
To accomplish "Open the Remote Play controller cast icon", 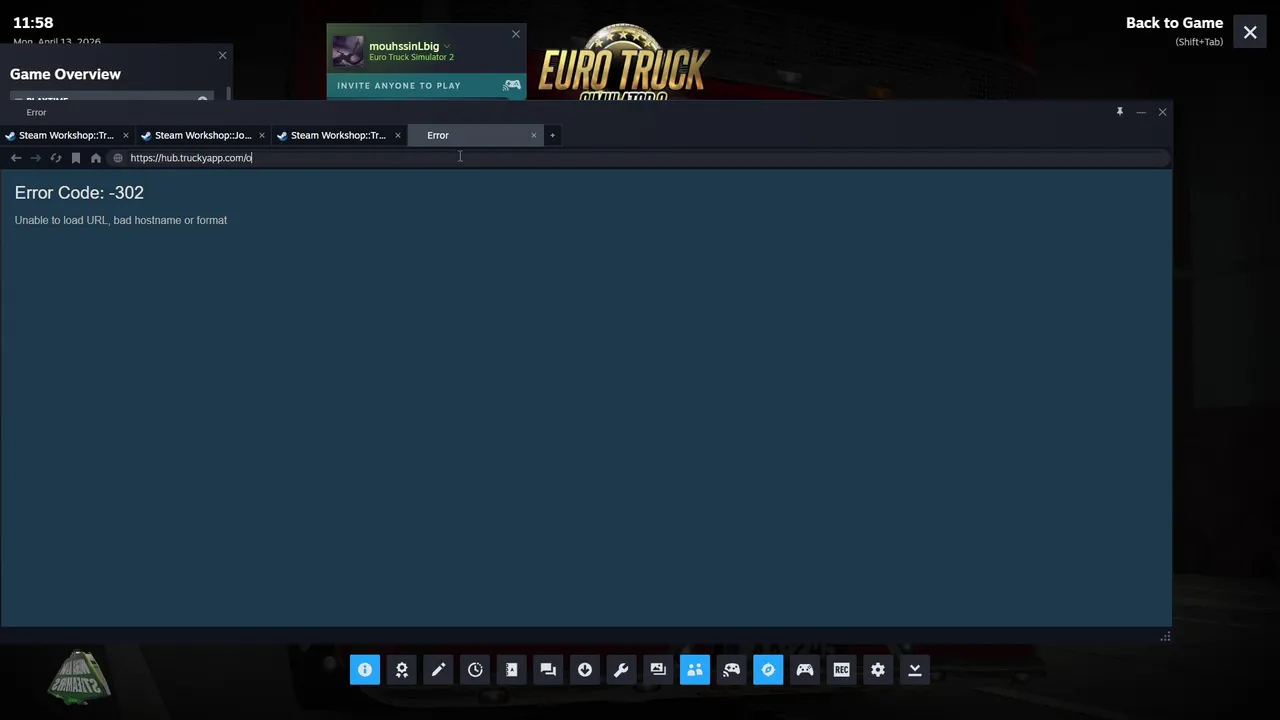I will (x=731, y=670).
